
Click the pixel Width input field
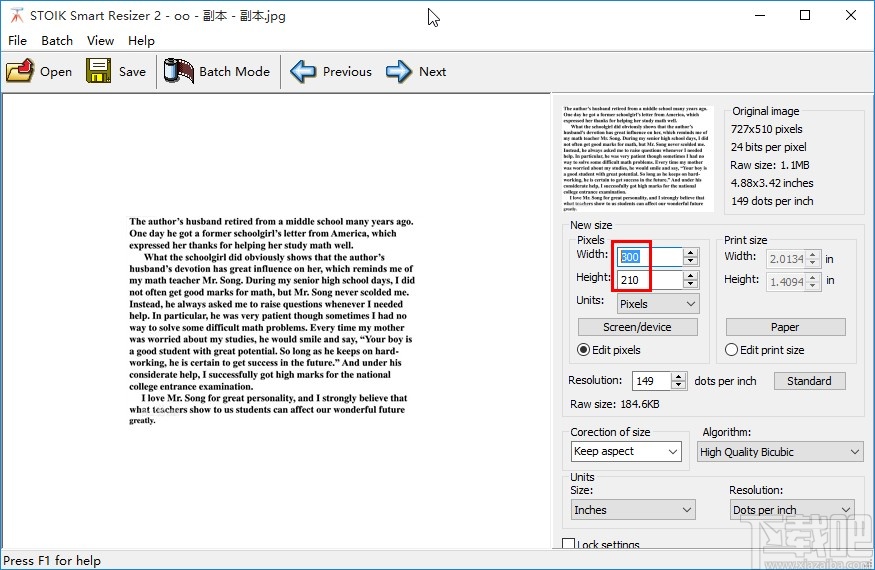pyautogui.click(x=650, y=257)
